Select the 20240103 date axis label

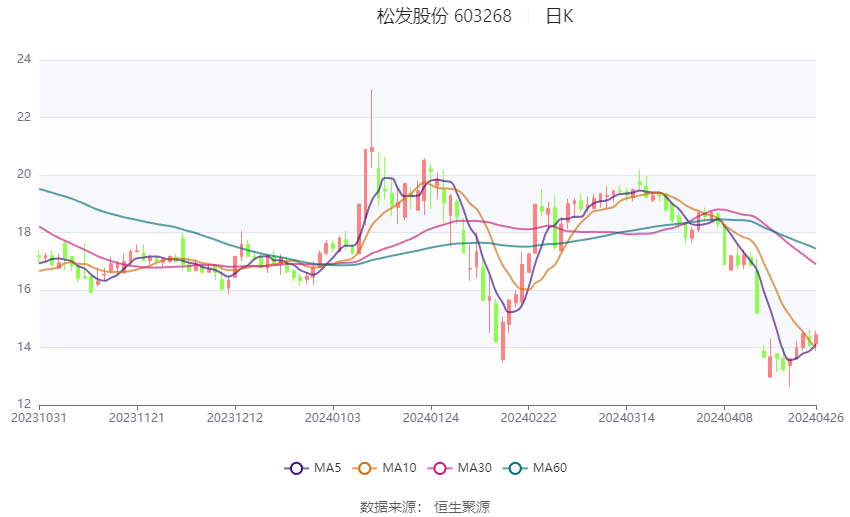click(x=333, y=418)
